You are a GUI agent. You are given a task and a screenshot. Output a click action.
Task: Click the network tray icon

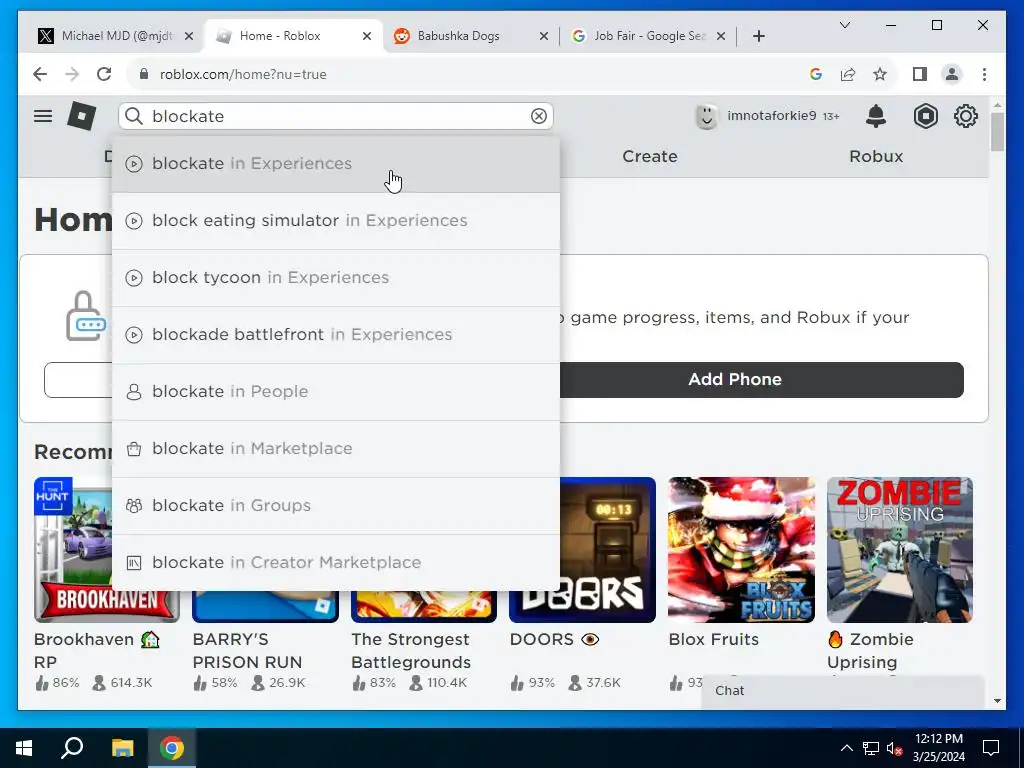click(x=871, y=748)
